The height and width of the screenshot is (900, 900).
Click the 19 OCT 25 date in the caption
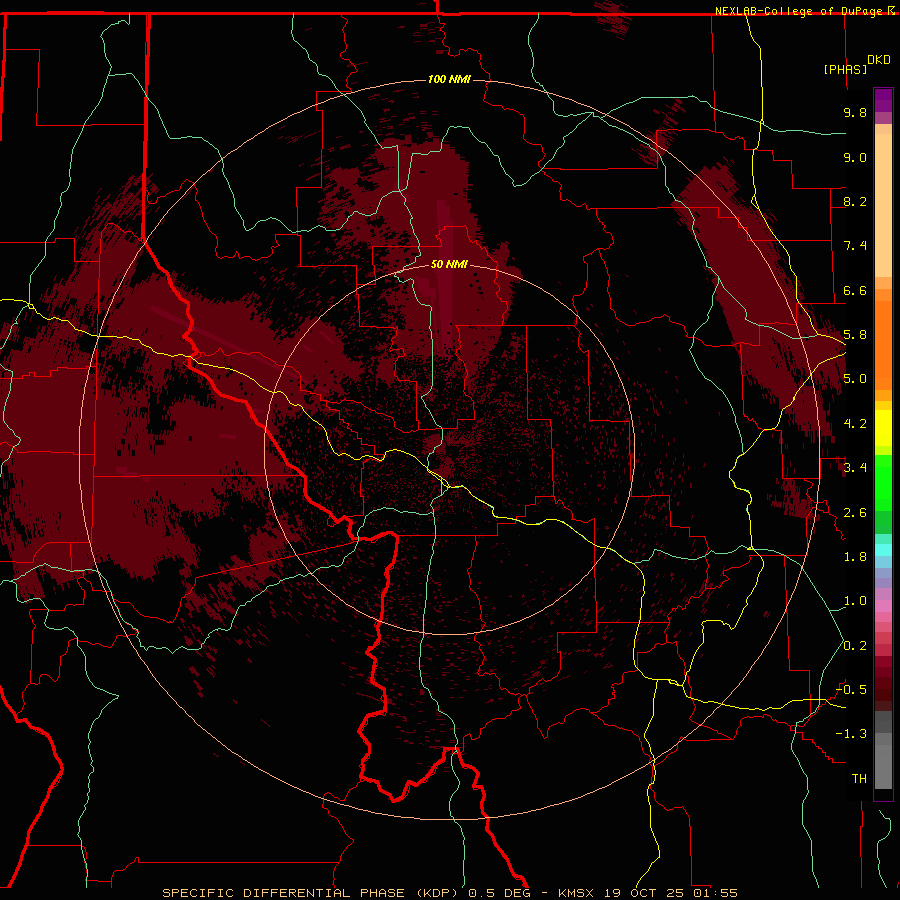click(x=642, y=893)
